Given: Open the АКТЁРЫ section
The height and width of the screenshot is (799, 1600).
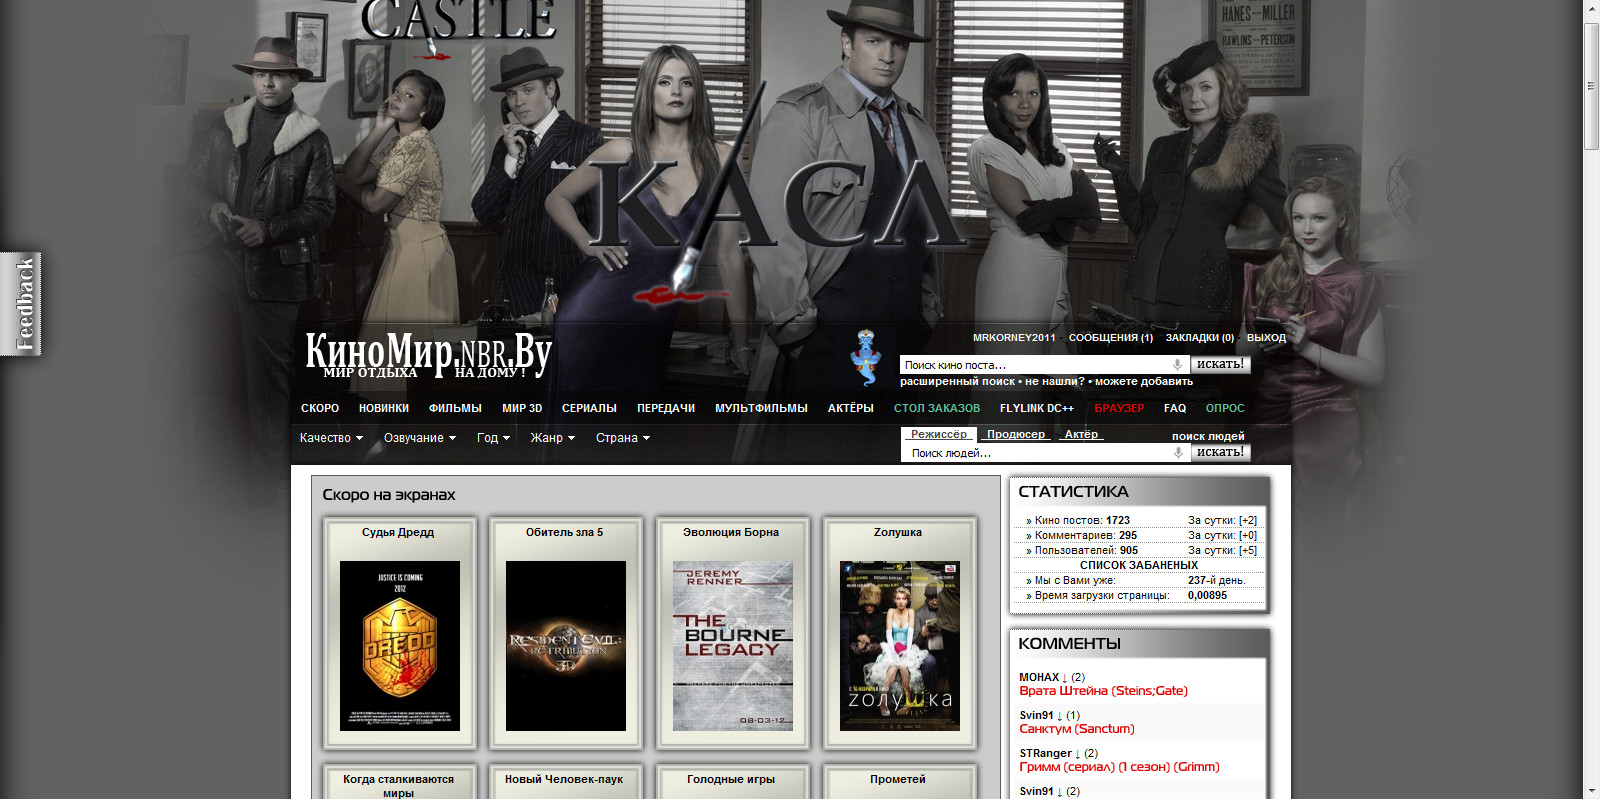Looking at the screenshot, I should 851,408.
